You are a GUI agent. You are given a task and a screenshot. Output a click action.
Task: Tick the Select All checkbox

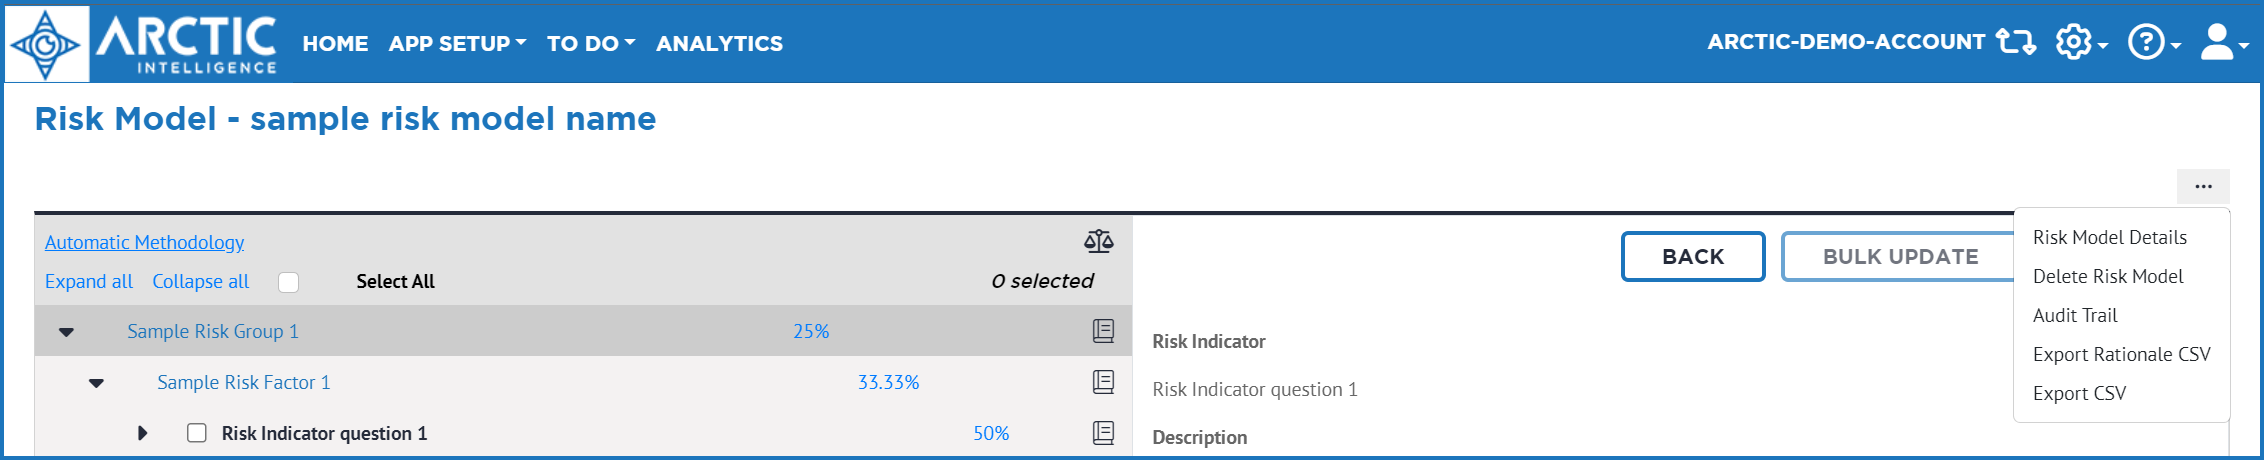click(288, 282)
